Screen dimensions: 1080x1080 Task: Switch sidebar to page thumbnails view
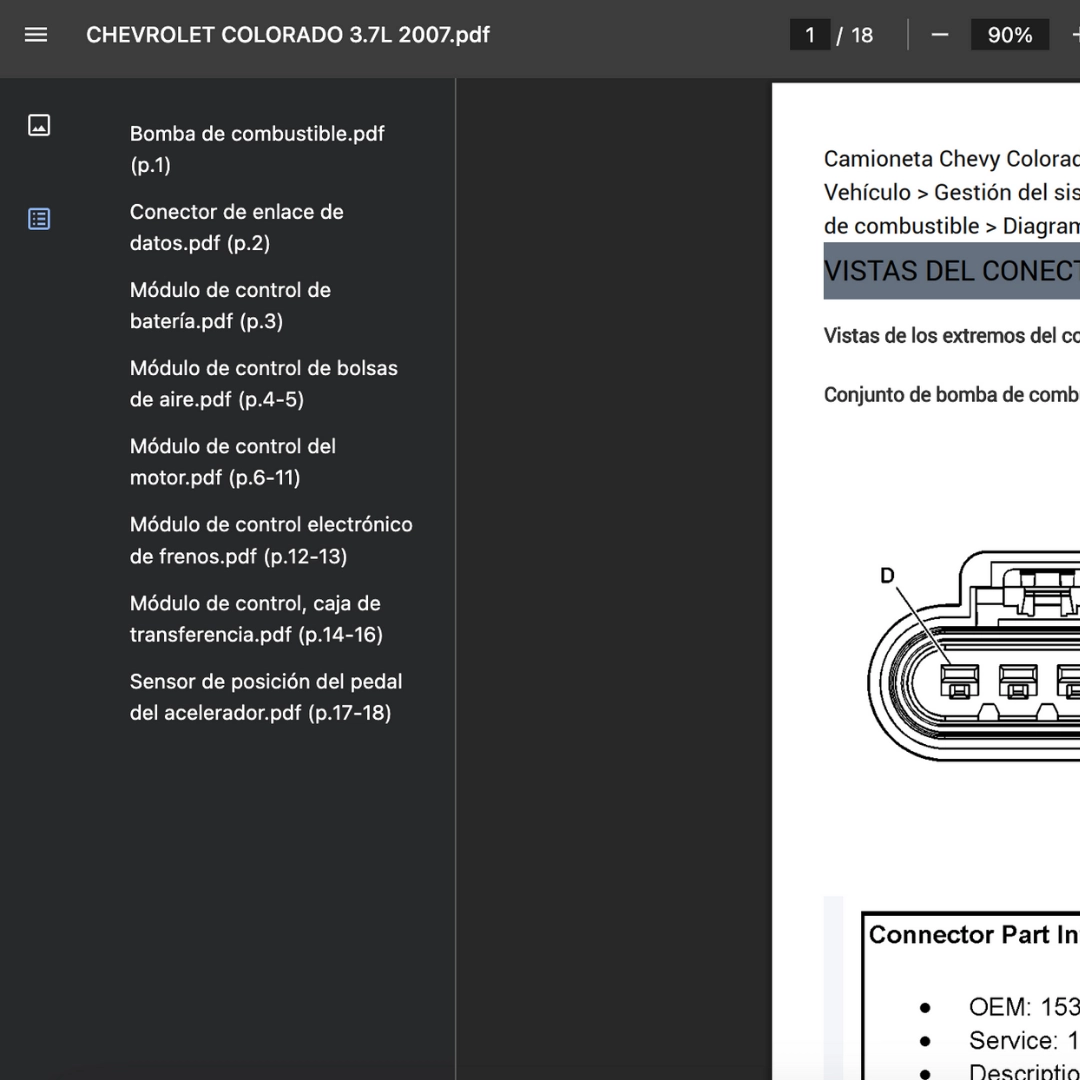[x=39, y=125]
